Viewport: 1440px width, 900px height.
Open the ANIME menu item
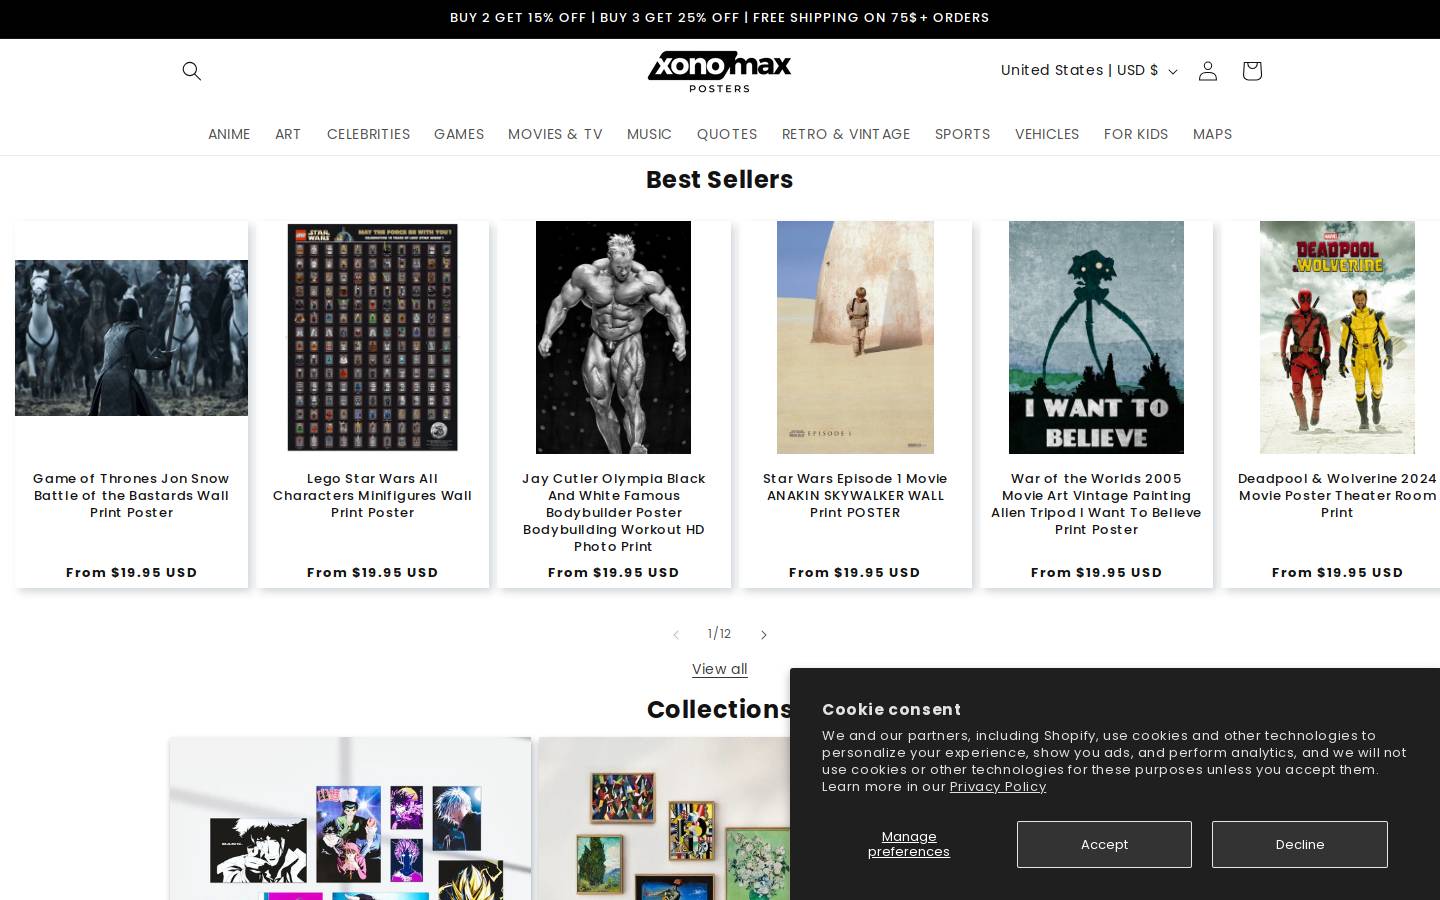[229, 134]
